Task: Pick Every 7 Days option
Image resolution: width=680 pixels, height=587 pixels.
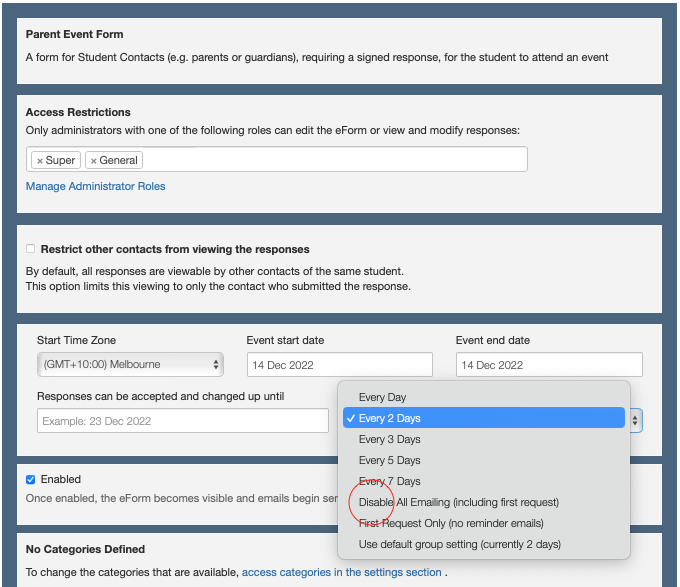Action: tap(389, 481)
